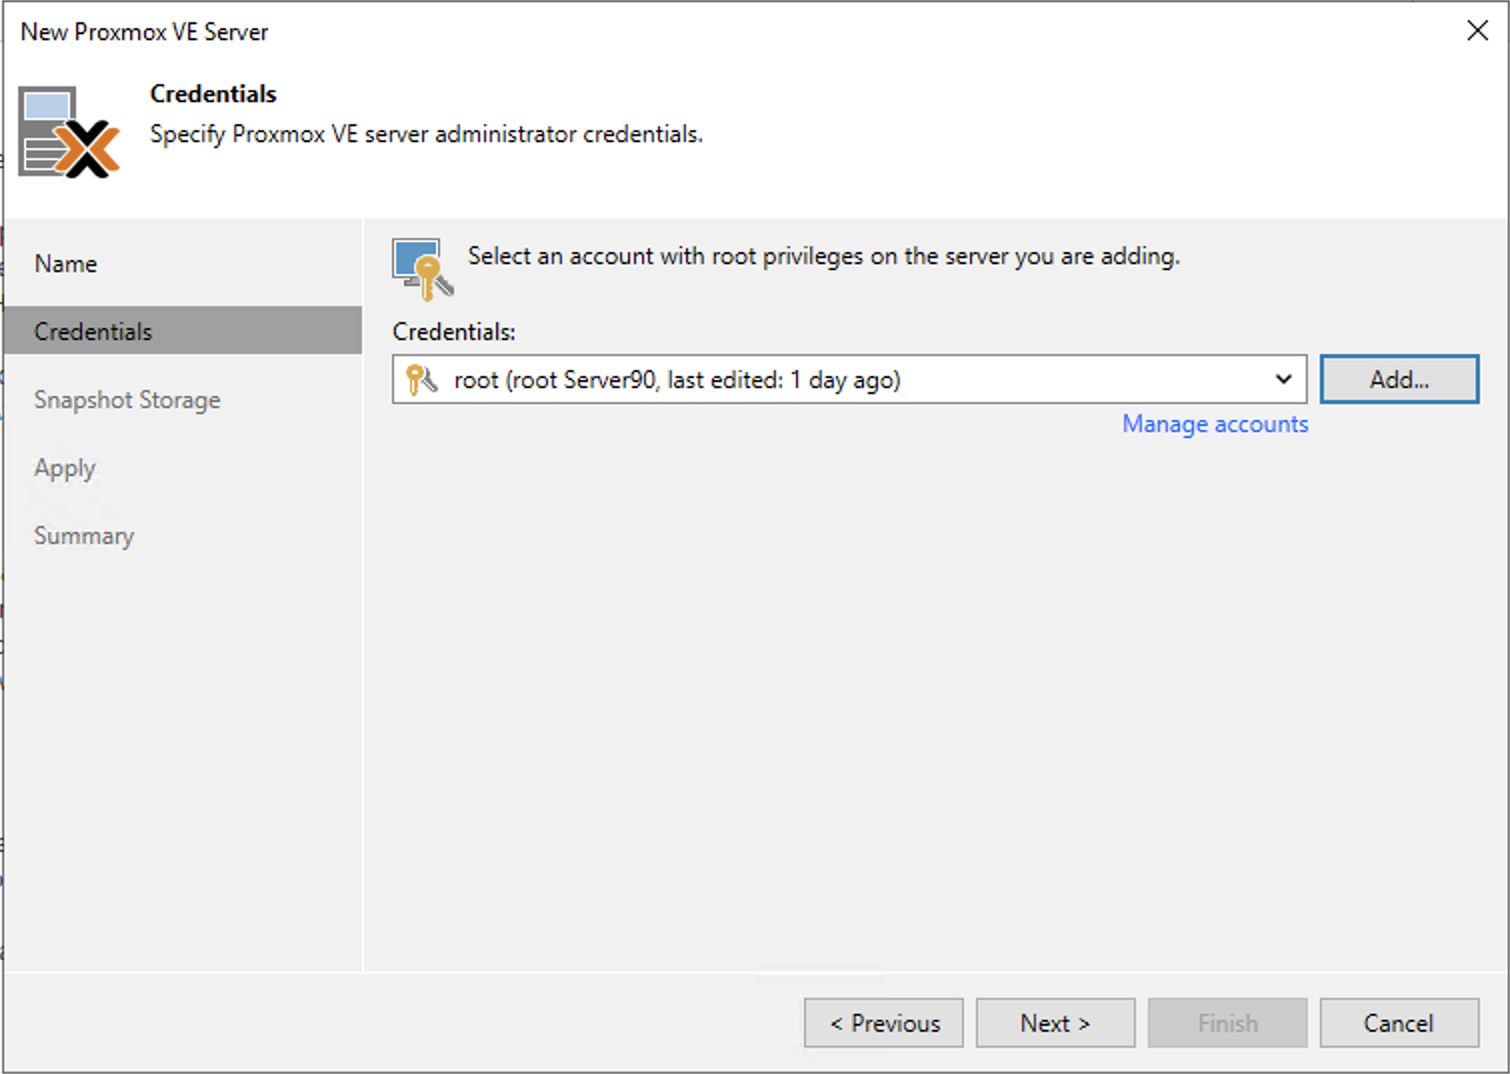Click the Proxmox VE server icon in header

[69, 132]
